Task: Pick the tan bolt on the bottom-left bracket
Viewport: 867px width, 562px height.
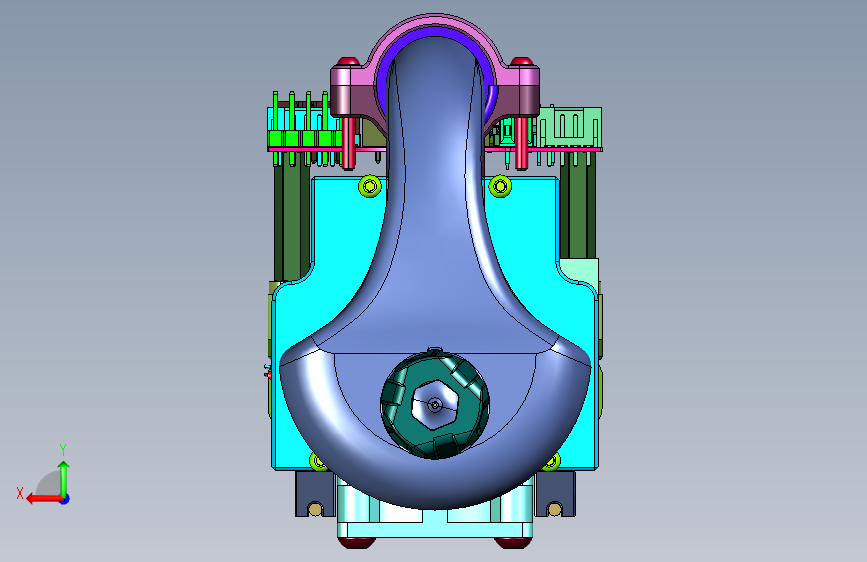Action: click(x=315, y=508)
